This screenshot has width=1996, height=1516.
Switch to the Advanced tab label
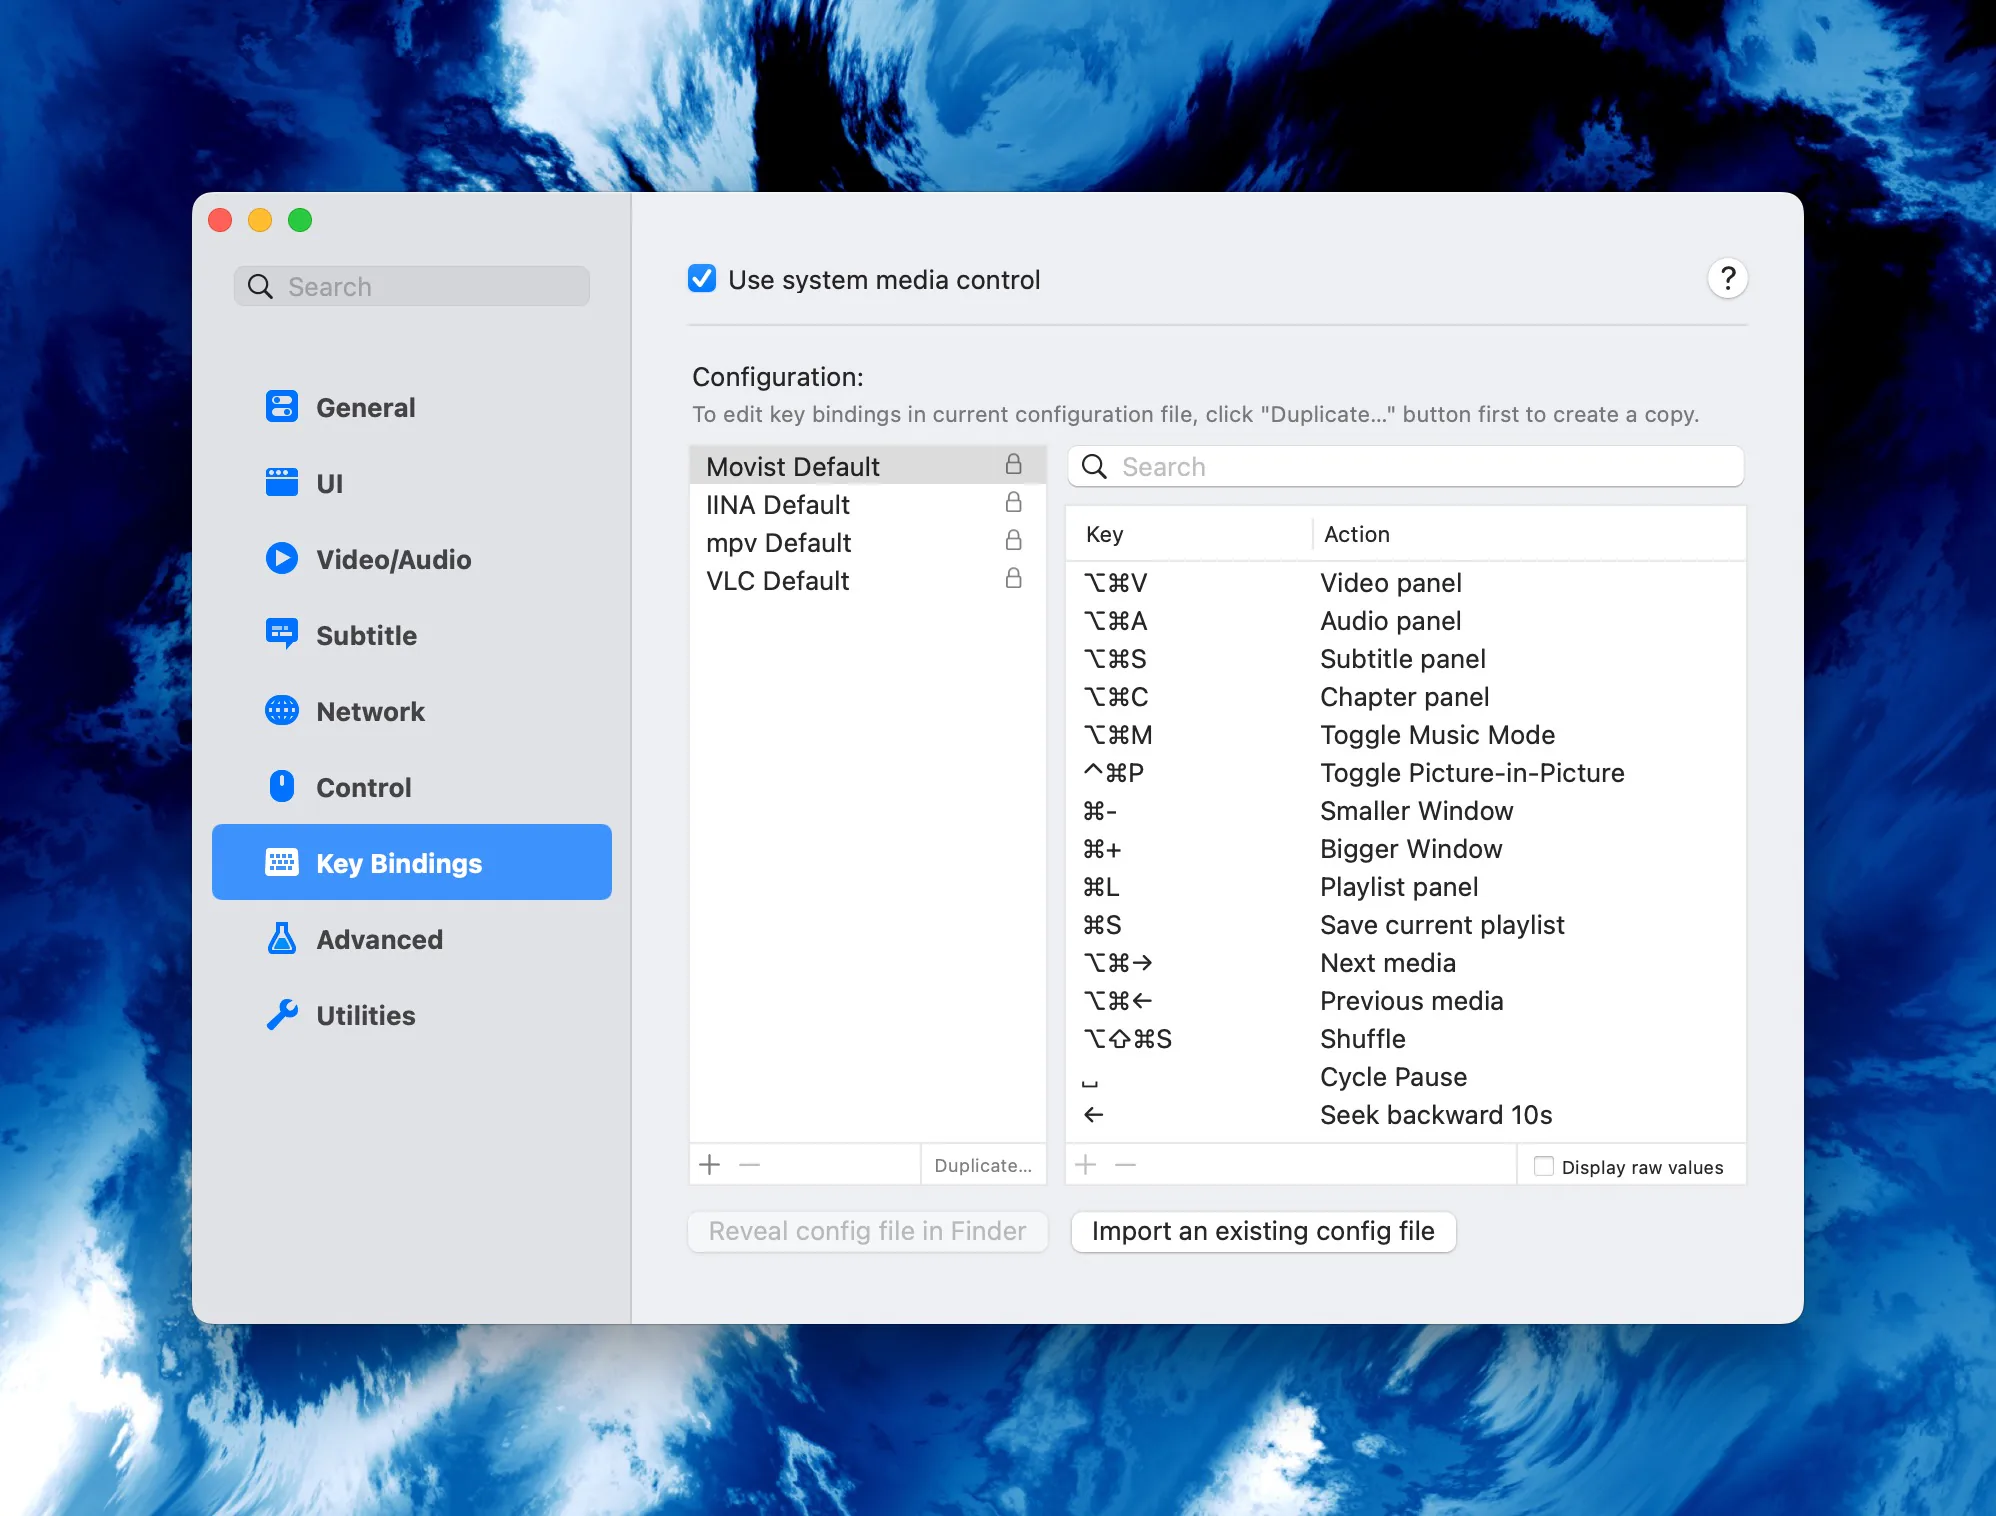pos(379,939)
